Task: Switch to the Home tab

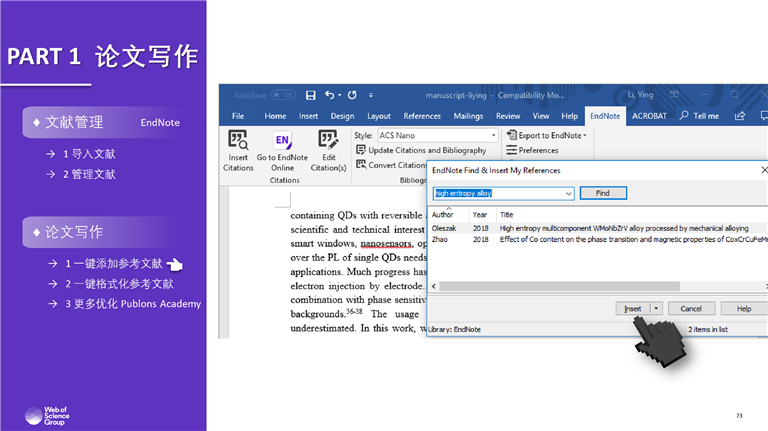Action: (275, 116)
